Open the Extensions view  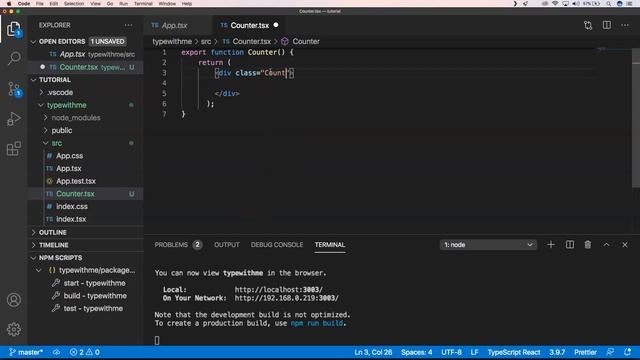13,149
